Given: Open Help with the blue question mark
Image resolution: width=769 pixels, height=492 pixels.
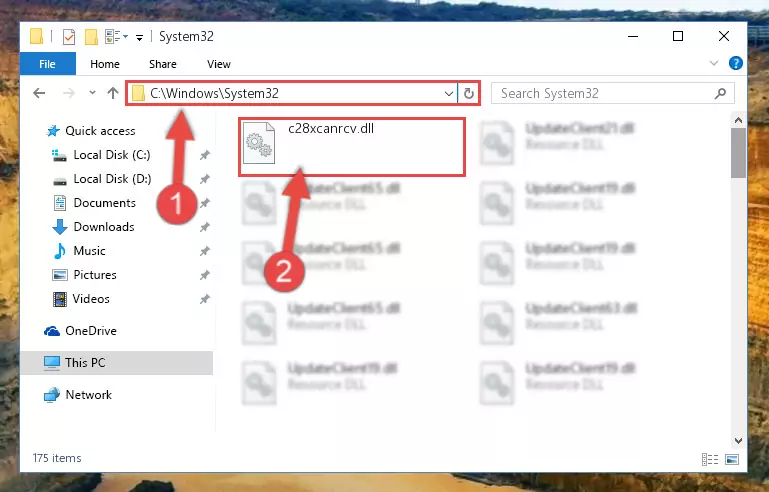Looking at the screenshot, I should point(735,63).
